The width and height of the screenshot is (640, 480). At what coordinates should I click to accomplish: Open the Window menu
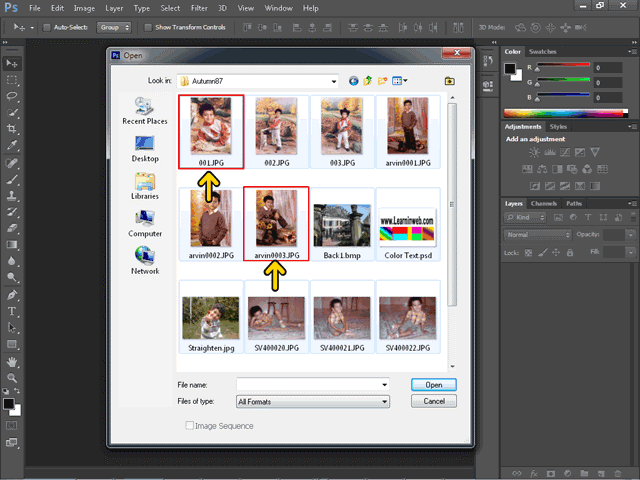coord(278,8)
